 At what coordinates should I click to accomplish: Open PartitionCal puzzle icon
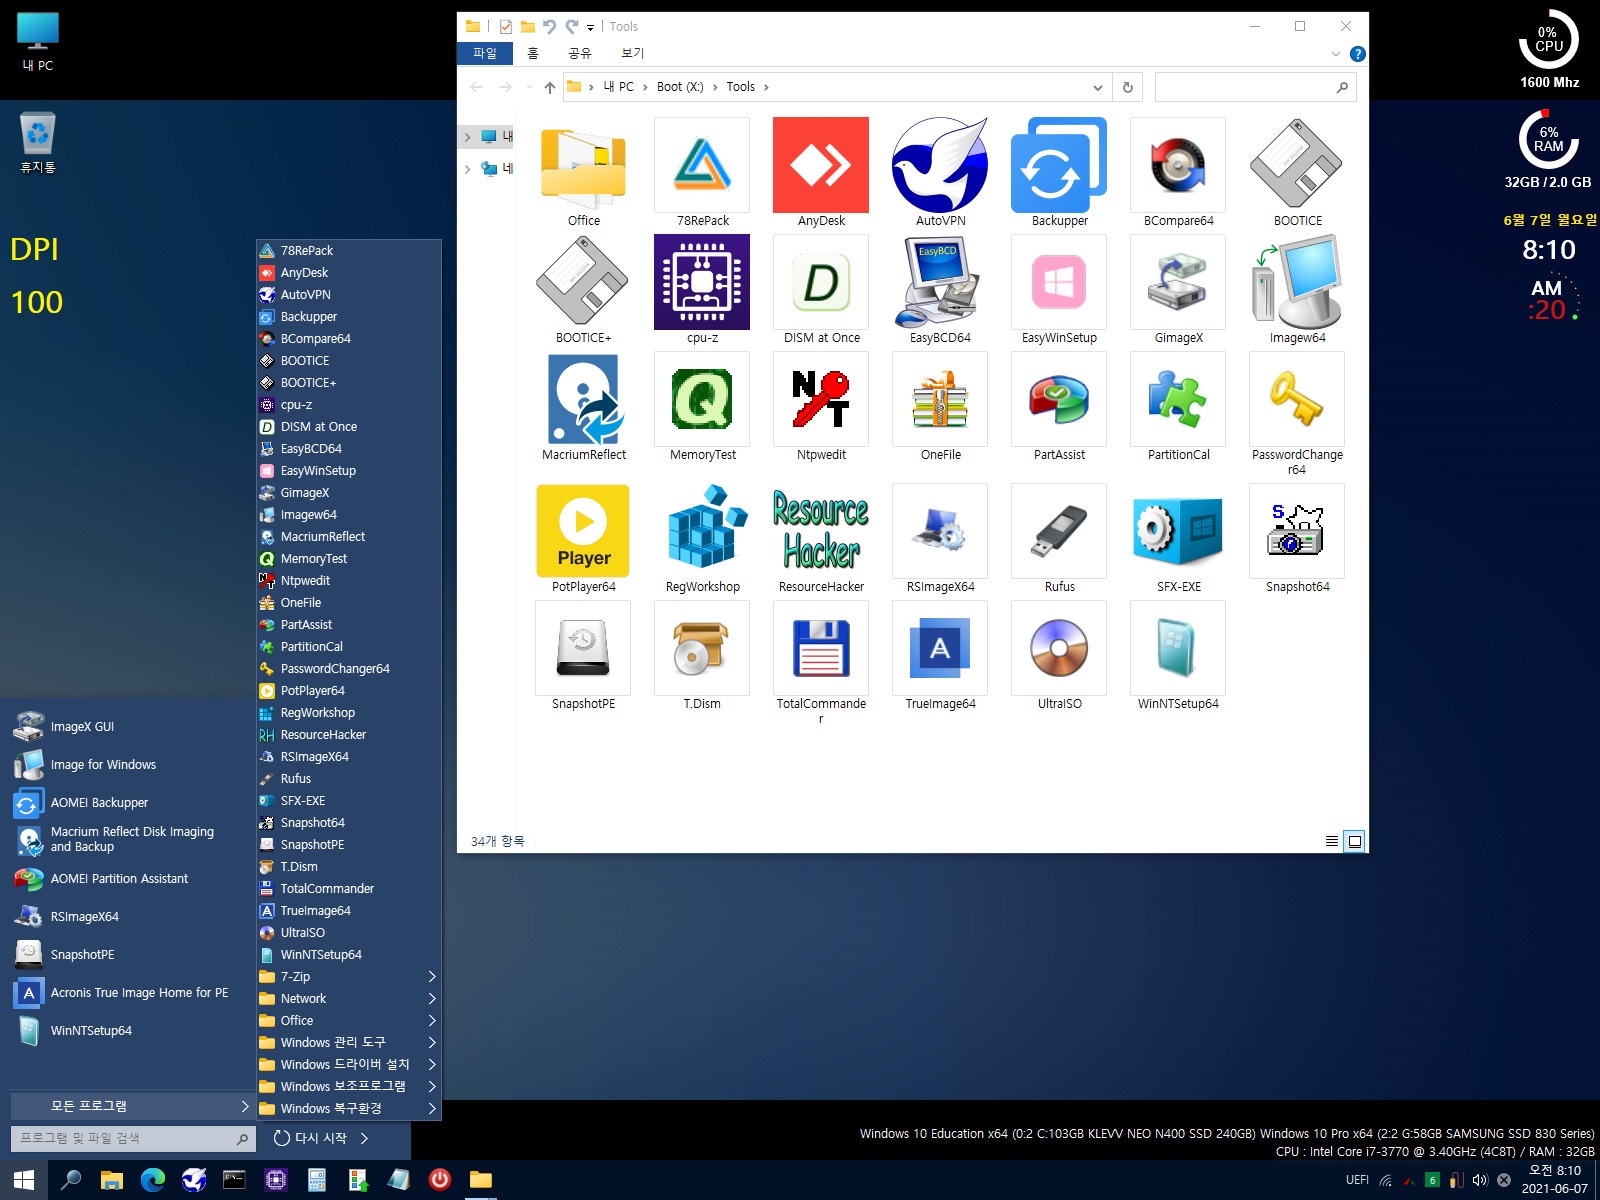[x=1178, y=399]
